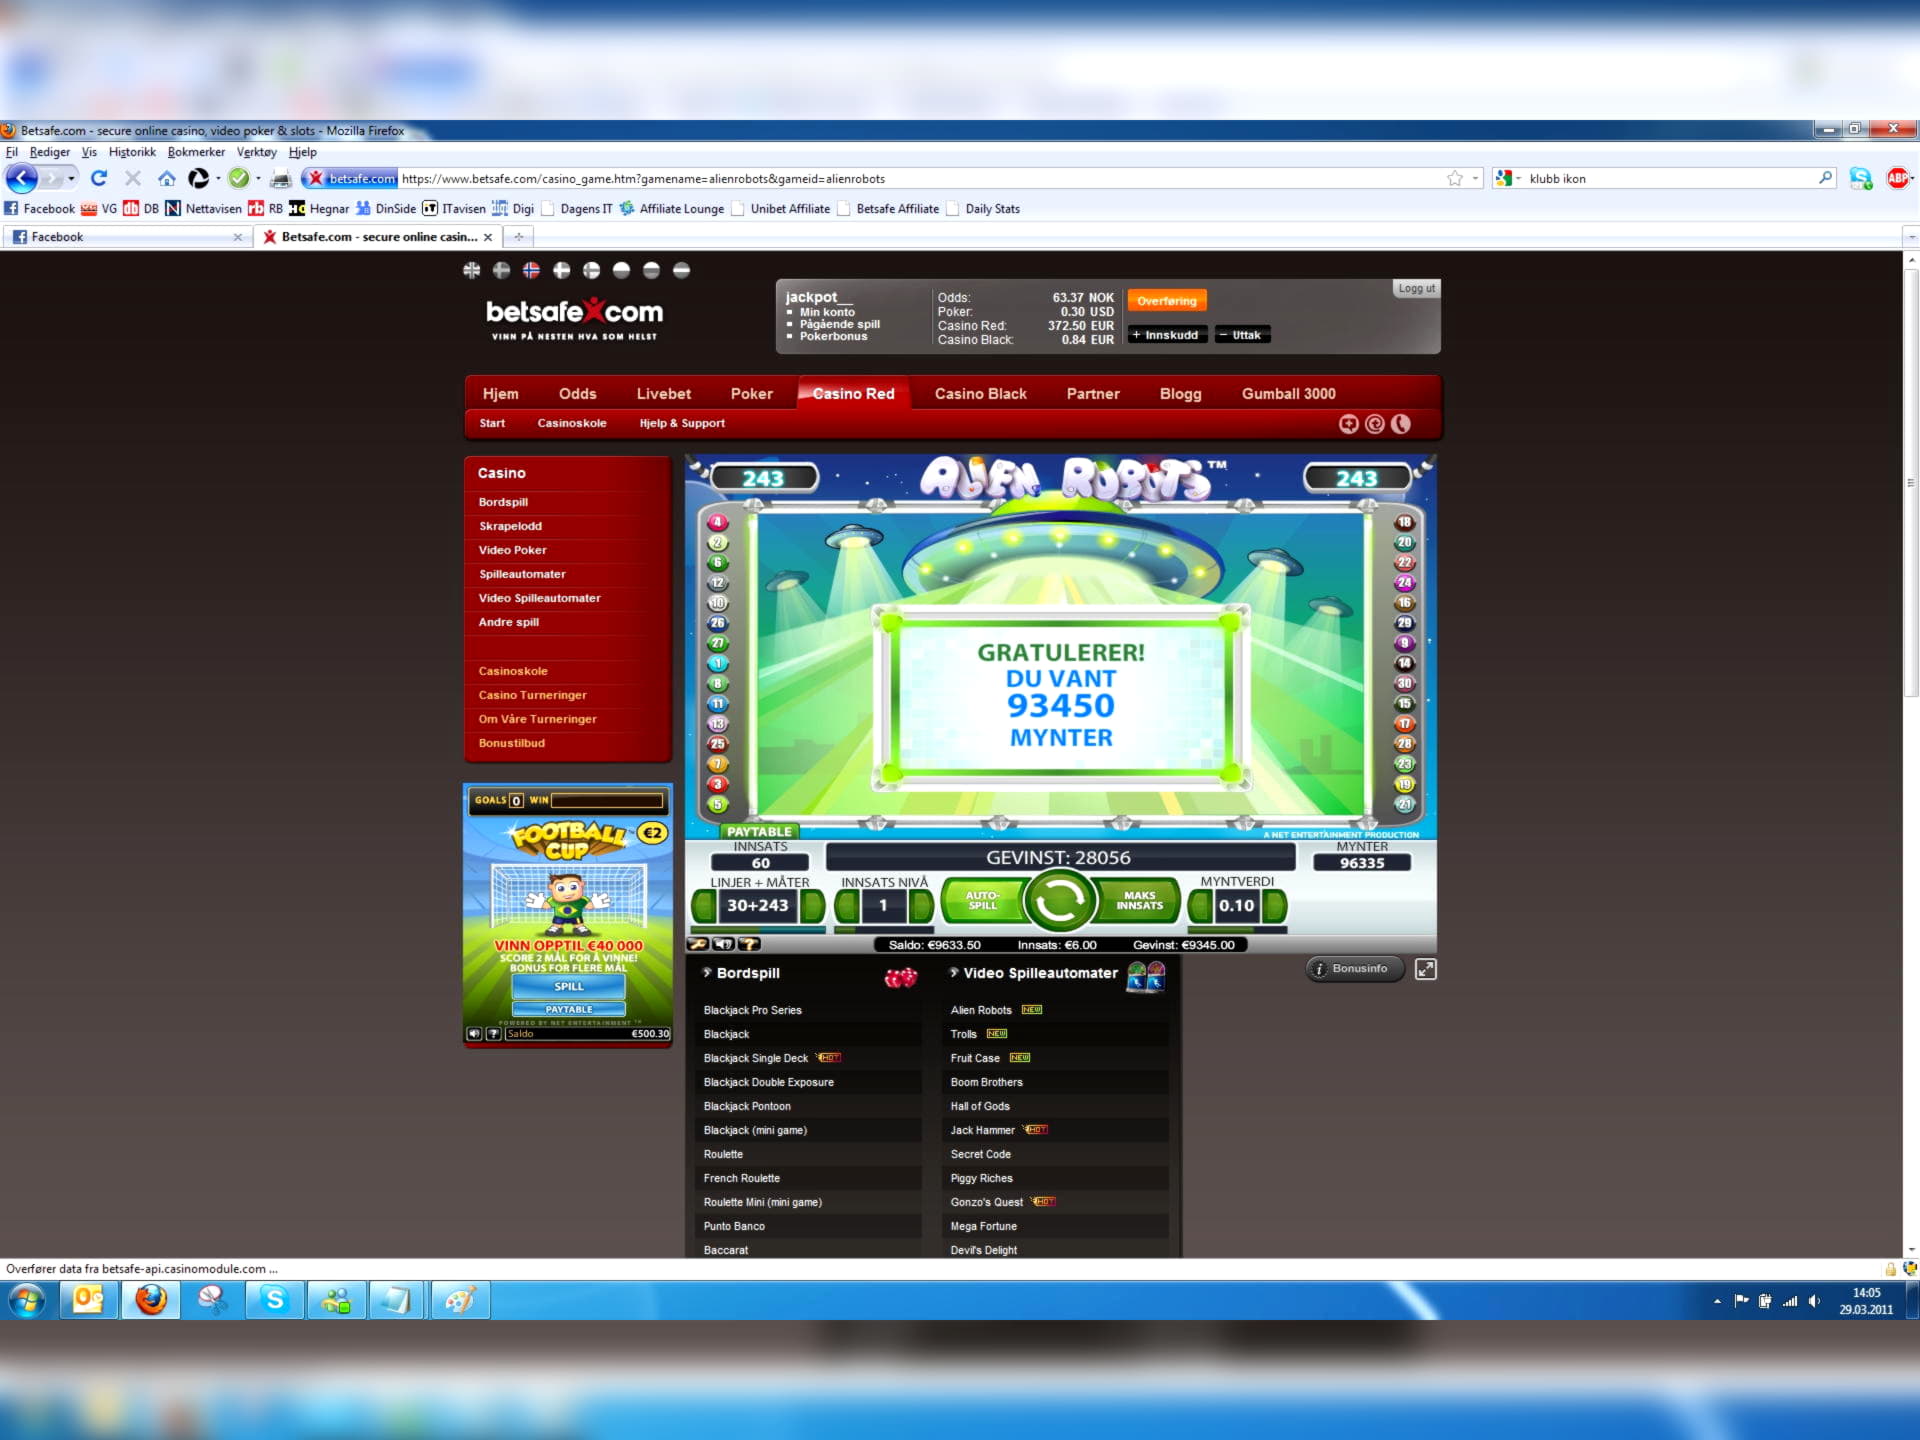Screen dimensions: 1920x1440
Task: Increase the Myntverdi coin value
Action: click(1274, 905)
